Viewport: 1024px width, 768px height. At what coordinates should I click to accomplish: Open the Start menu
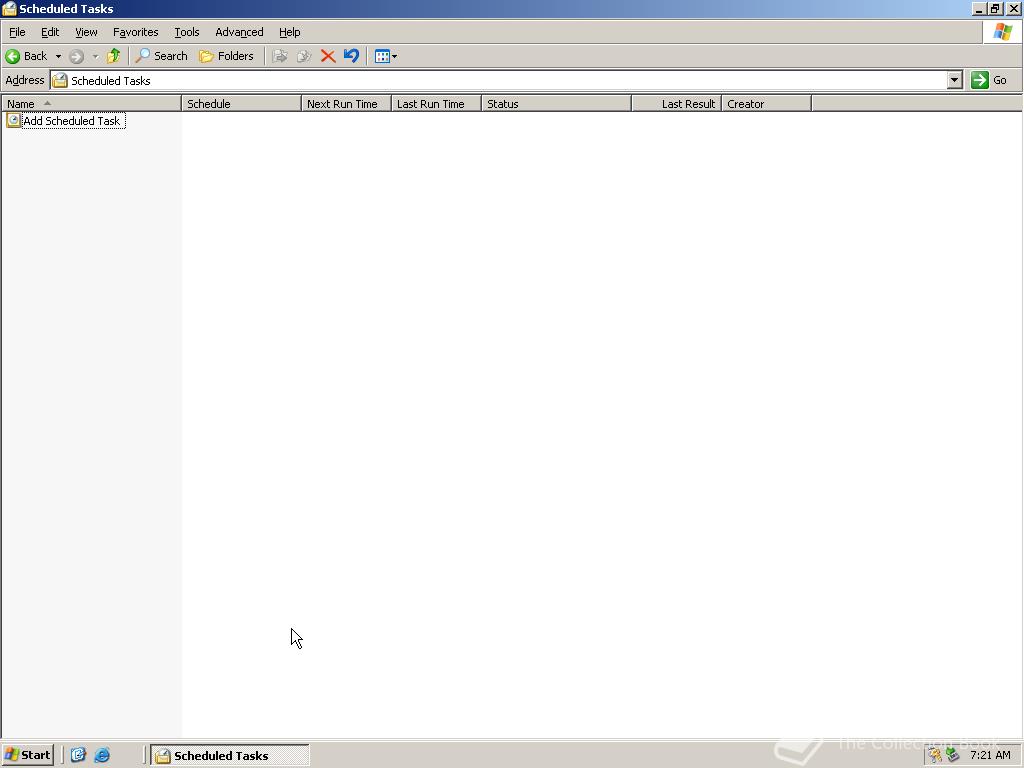[27, 755]
